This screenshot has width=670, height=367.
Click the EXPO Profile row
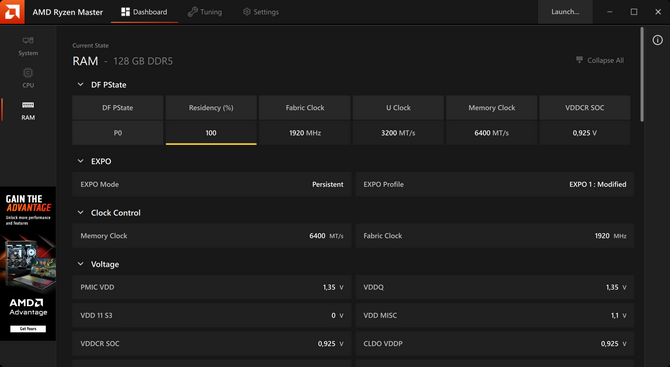[x=495, y=184]
